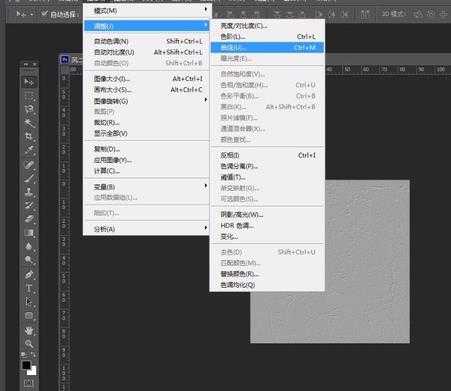The height and width of the screenshot is (391, 451).
Task: Open the Move tool preset dropdown in options bar
Action: click(x=32, y=14)
